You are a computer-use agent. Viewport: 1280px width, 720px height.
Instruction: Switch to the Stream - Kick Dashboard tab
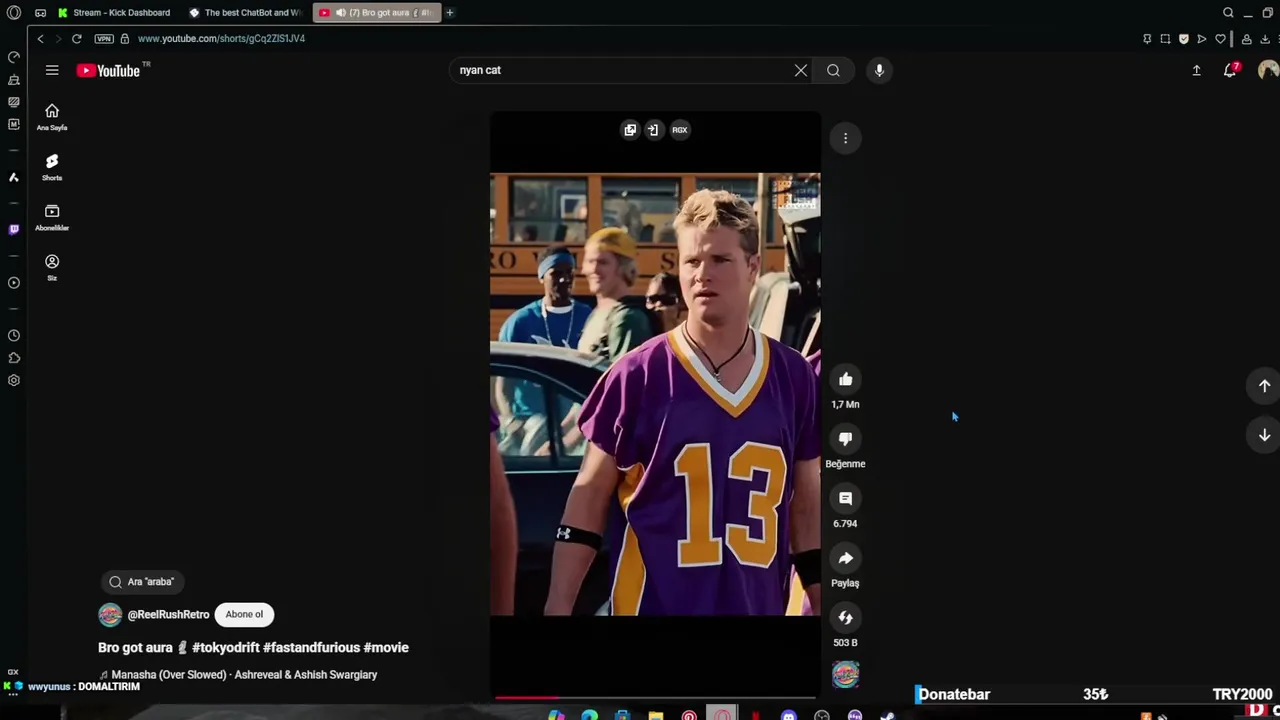113,13
